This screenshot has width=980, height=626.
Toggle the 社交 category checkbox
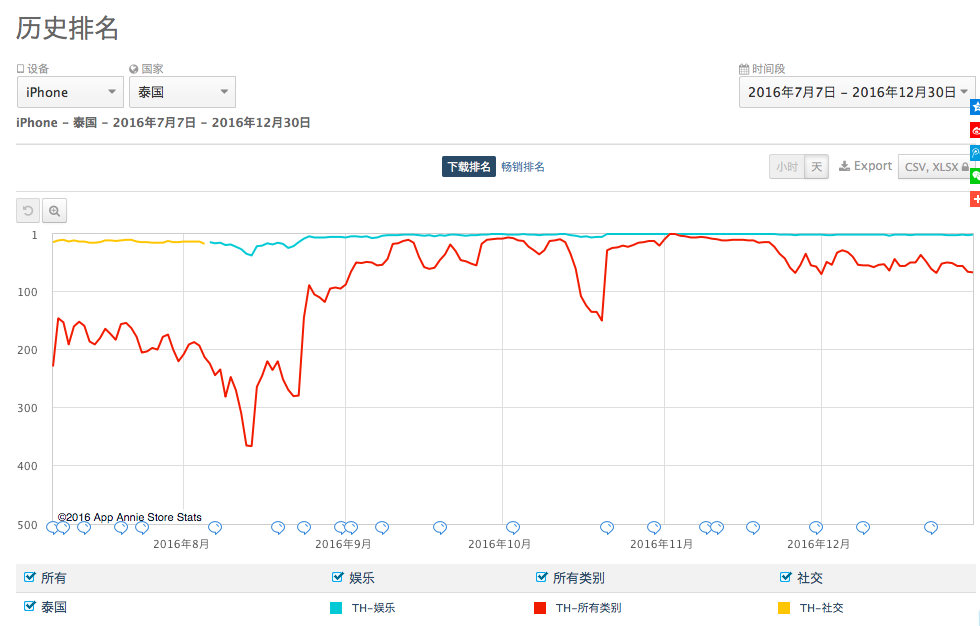coord(786,577)
